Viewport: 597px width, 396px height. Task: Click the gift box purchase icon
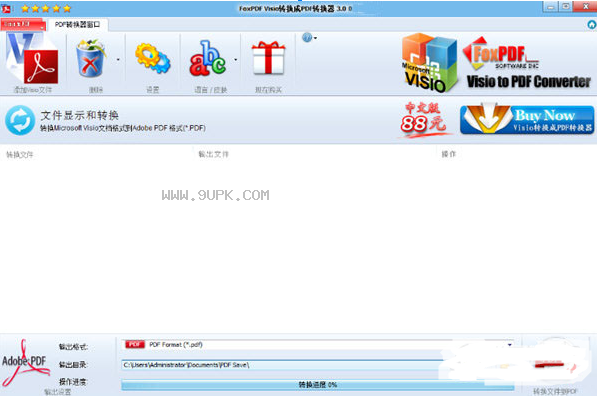(x=268, y=57)
